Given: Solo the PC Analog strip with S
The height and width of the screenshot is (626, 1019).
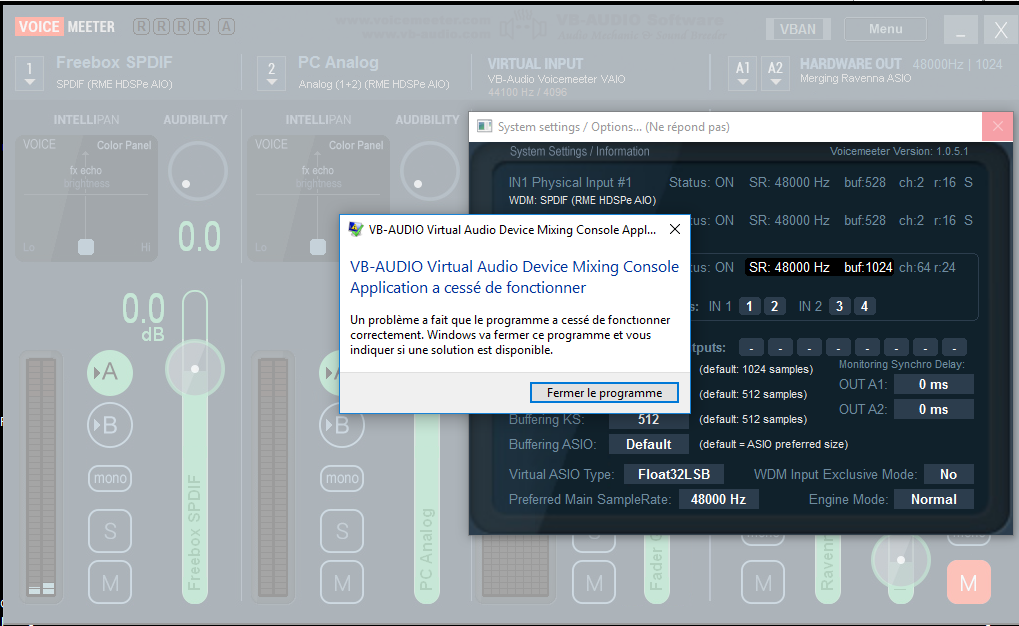Looking at the screenshot, I should click(342, 531).
